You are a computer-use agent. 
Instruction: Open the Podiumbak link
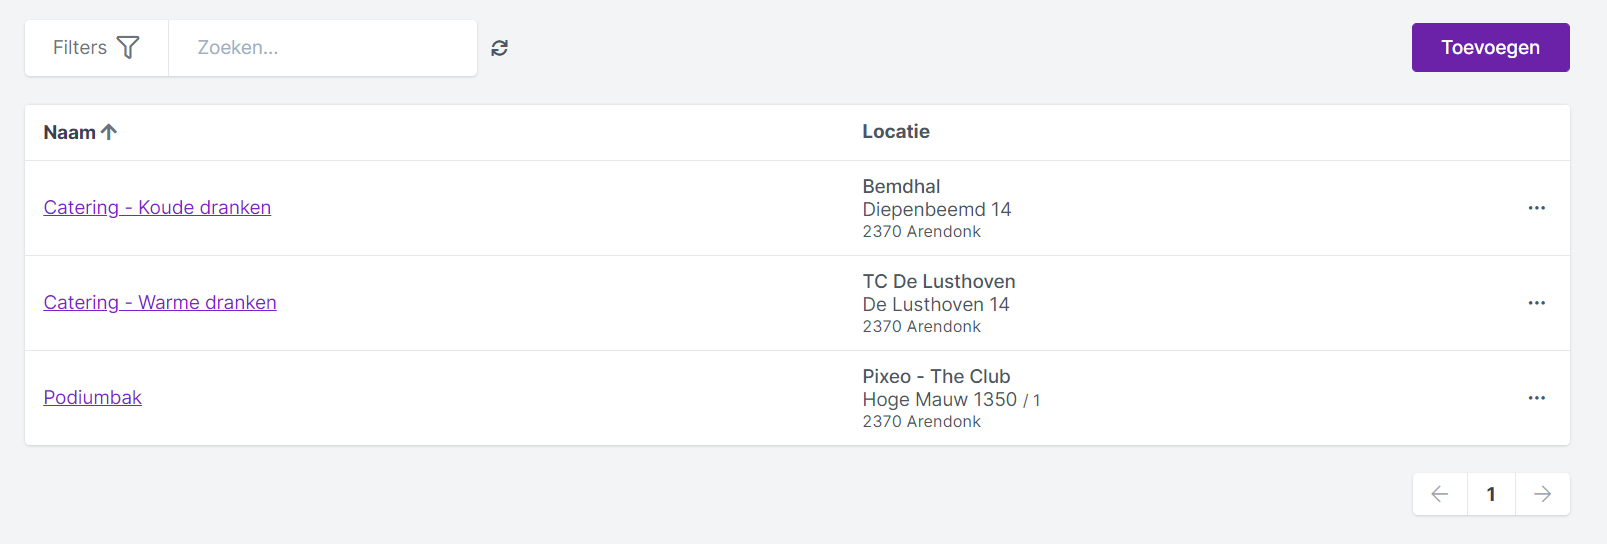[x=93, y=397]
